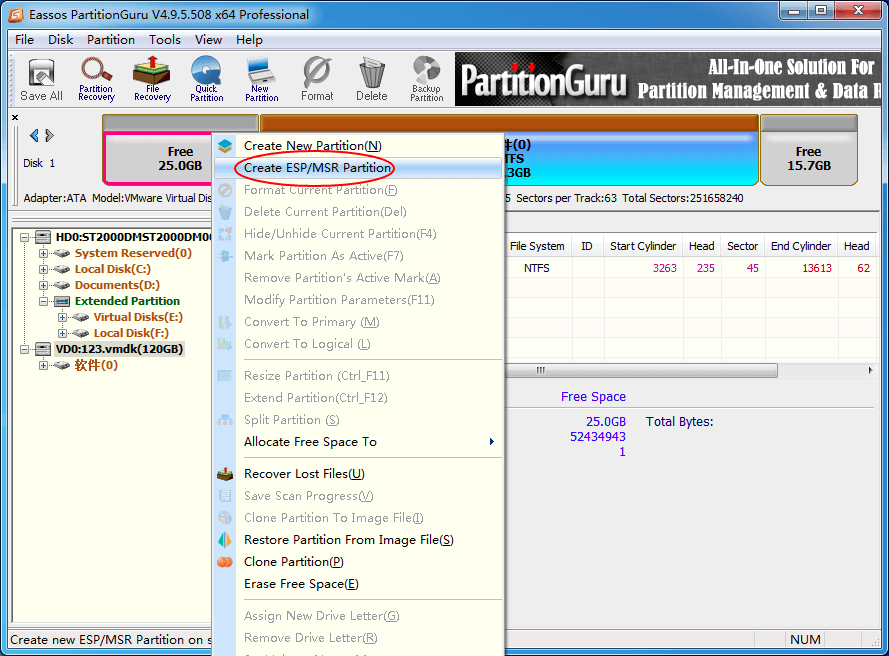Go to previous disk arrow
Screen dimensions: 889x656
(x=34, y=136)
